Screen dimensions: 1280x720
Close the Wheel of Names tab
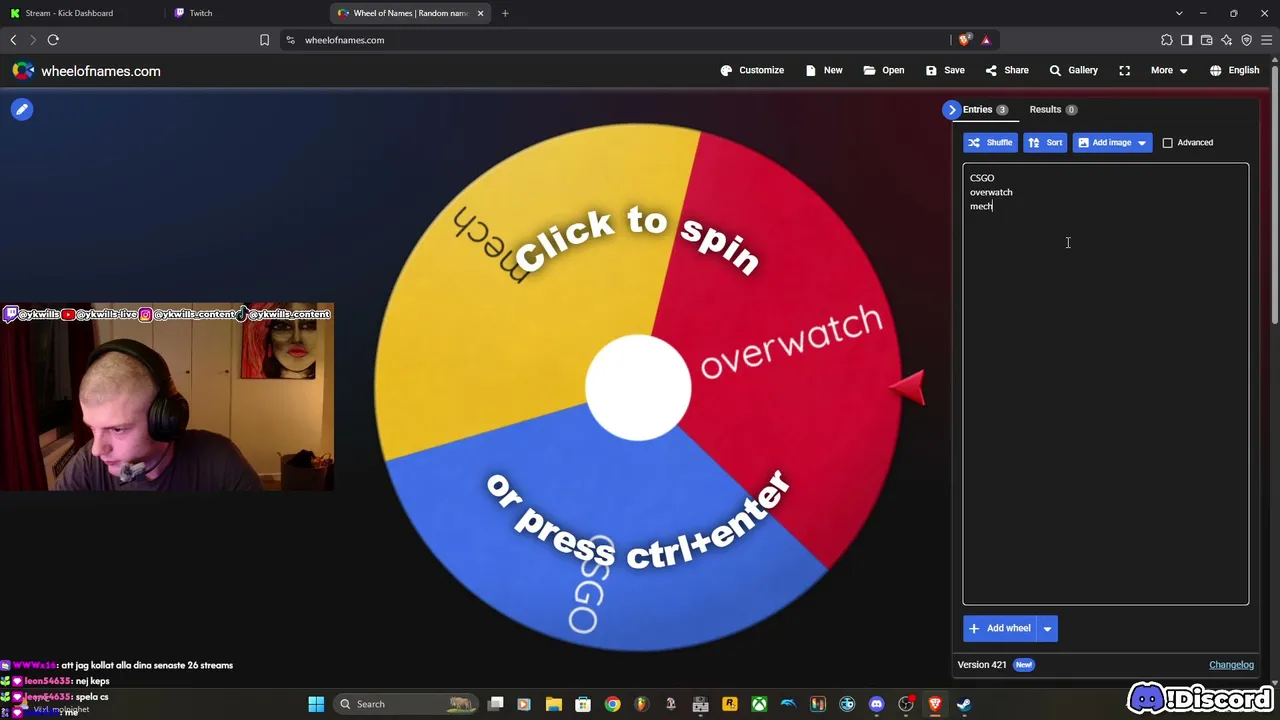point(480,13)
